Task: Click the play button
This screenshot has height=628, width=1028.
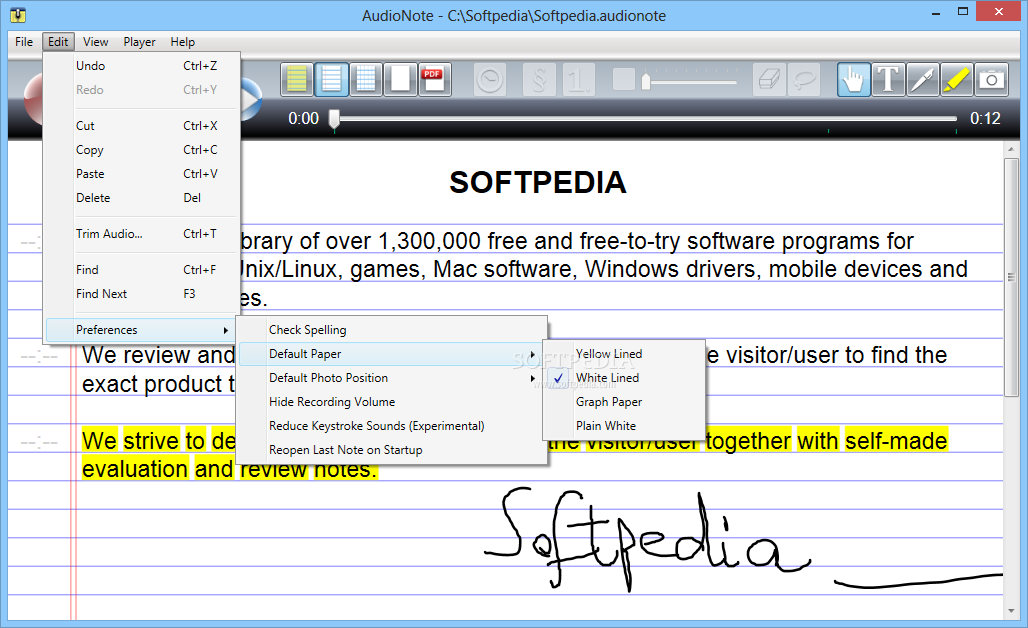Action: 252,100
